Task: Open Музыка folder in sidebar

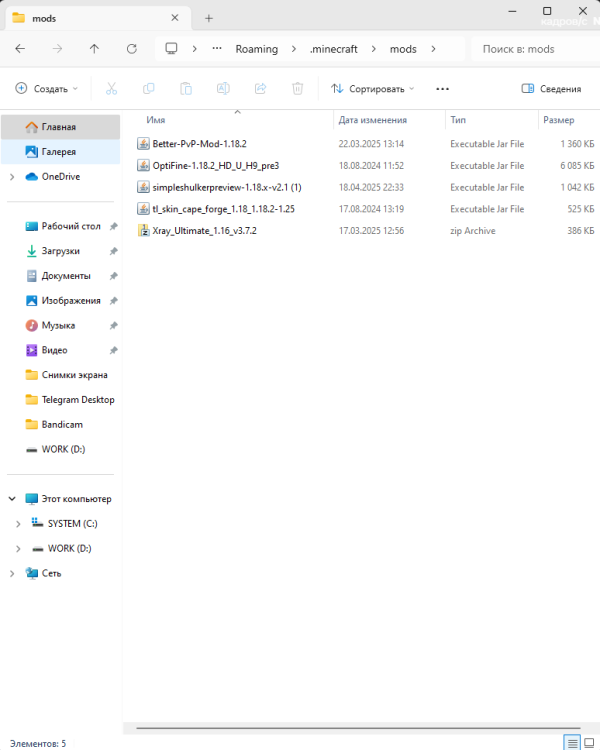Action: click(x=58, y=326)
